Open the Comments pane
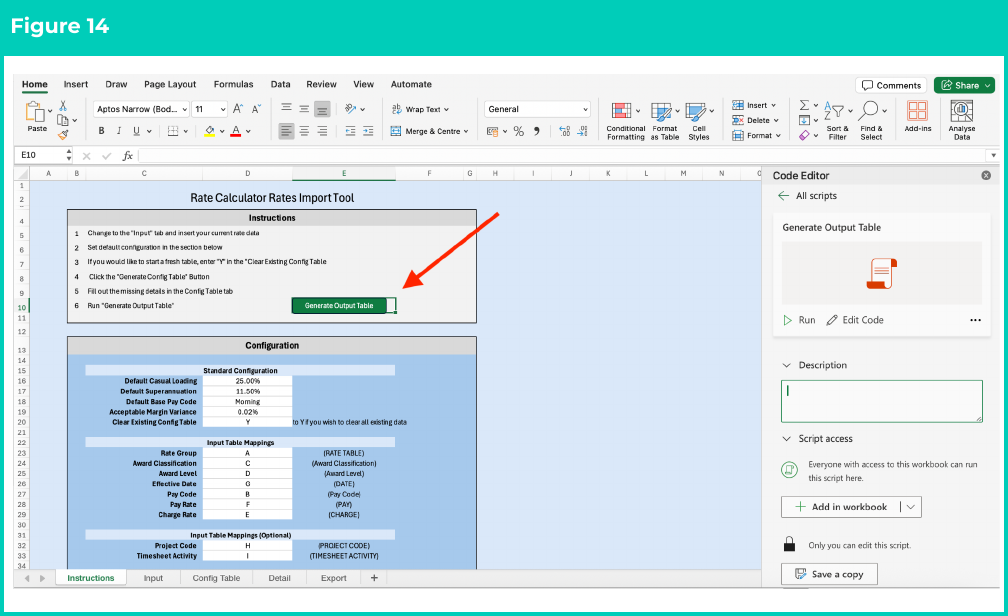The height and width of the screenshot is (616, 1008). 891,86
